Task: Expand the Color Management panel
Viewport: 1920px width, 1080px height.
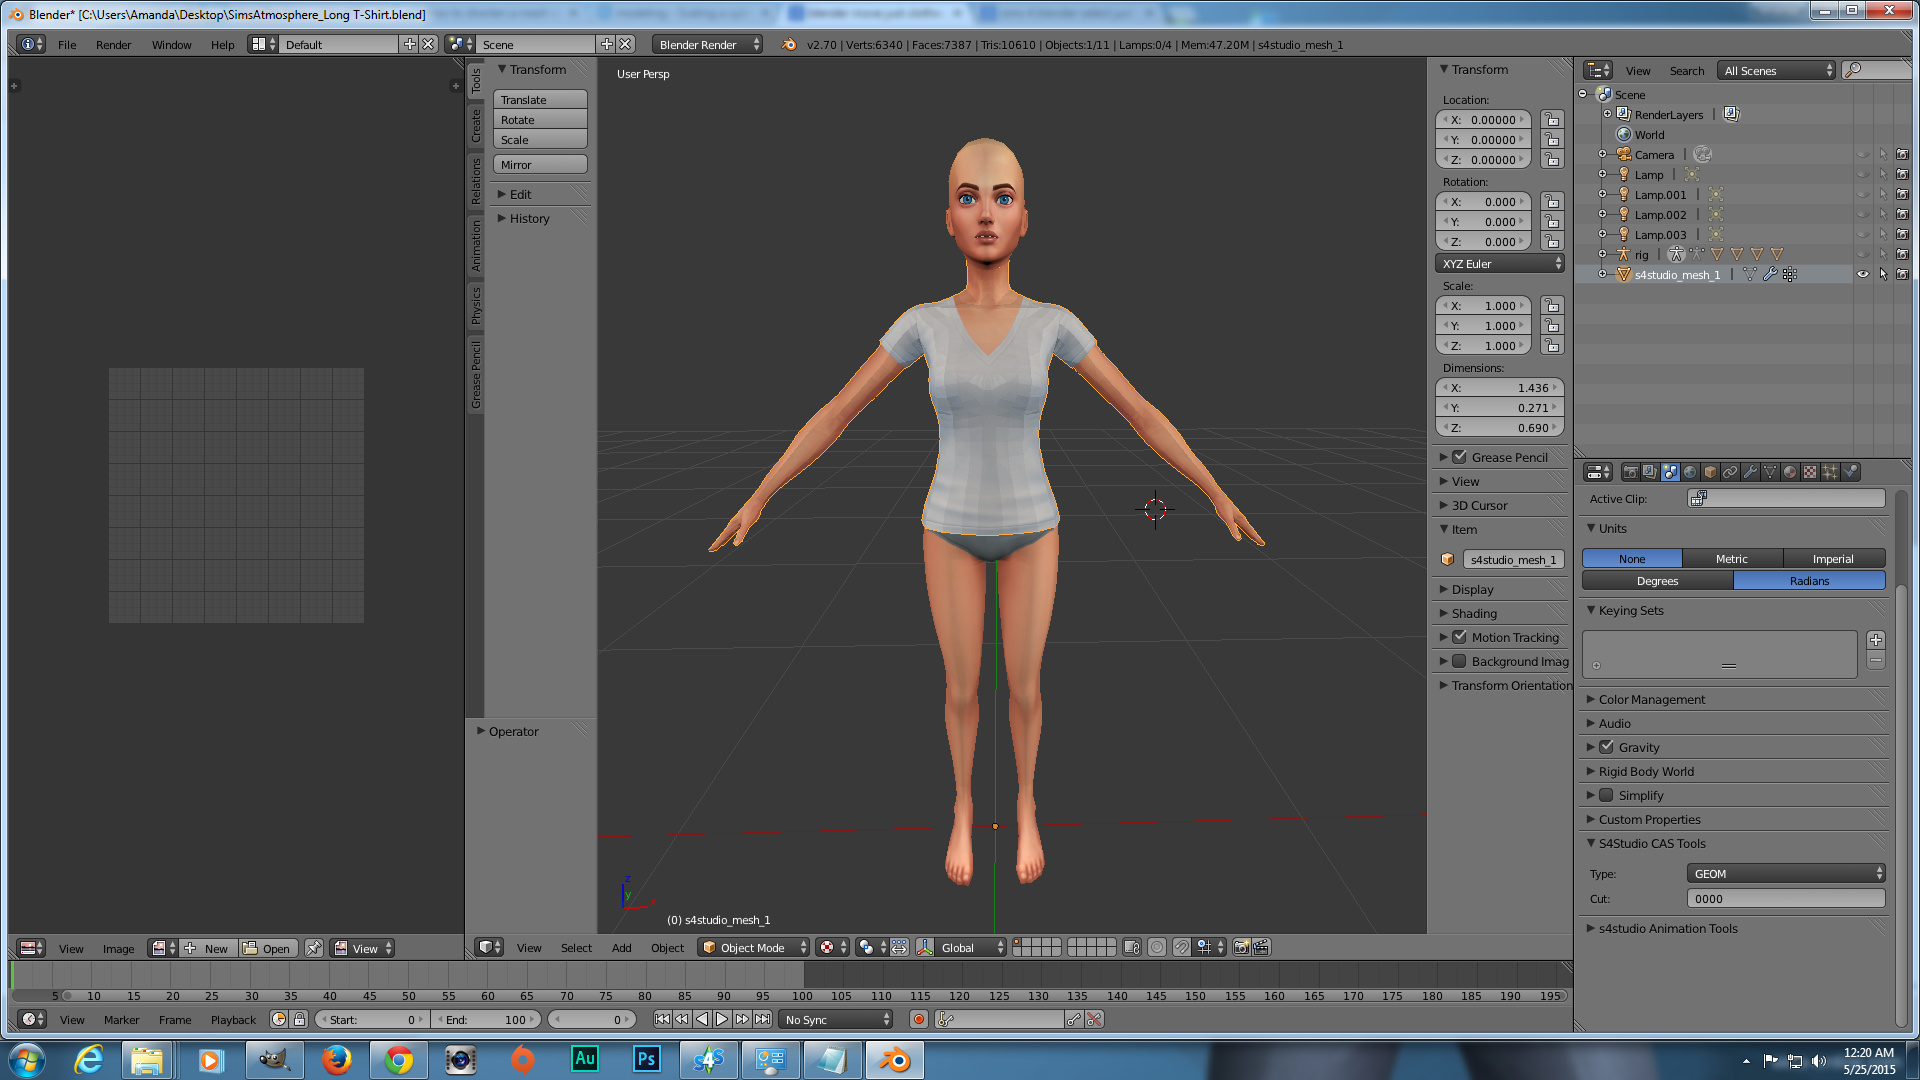Action: pyautogui.click(x=1651, y=699)
